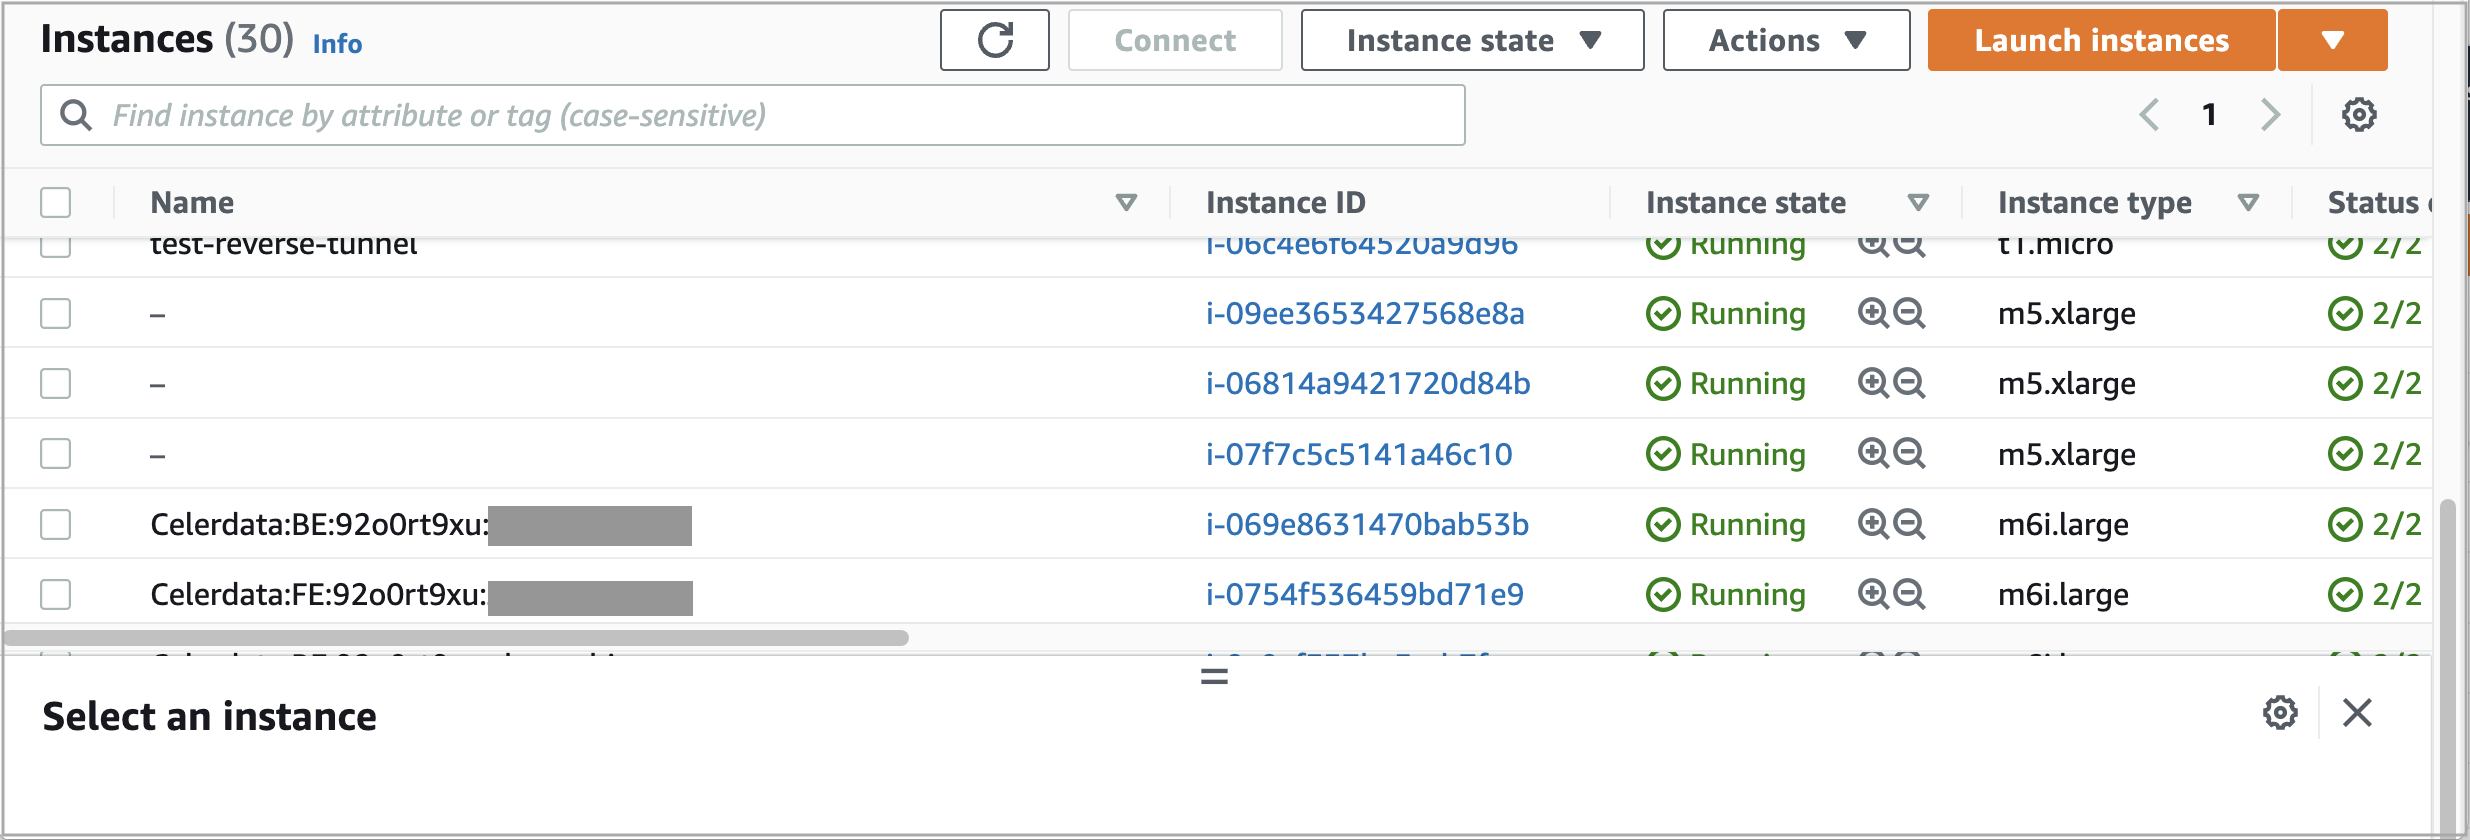
Task: Click the Name column header
Action: tap(192, 202)
